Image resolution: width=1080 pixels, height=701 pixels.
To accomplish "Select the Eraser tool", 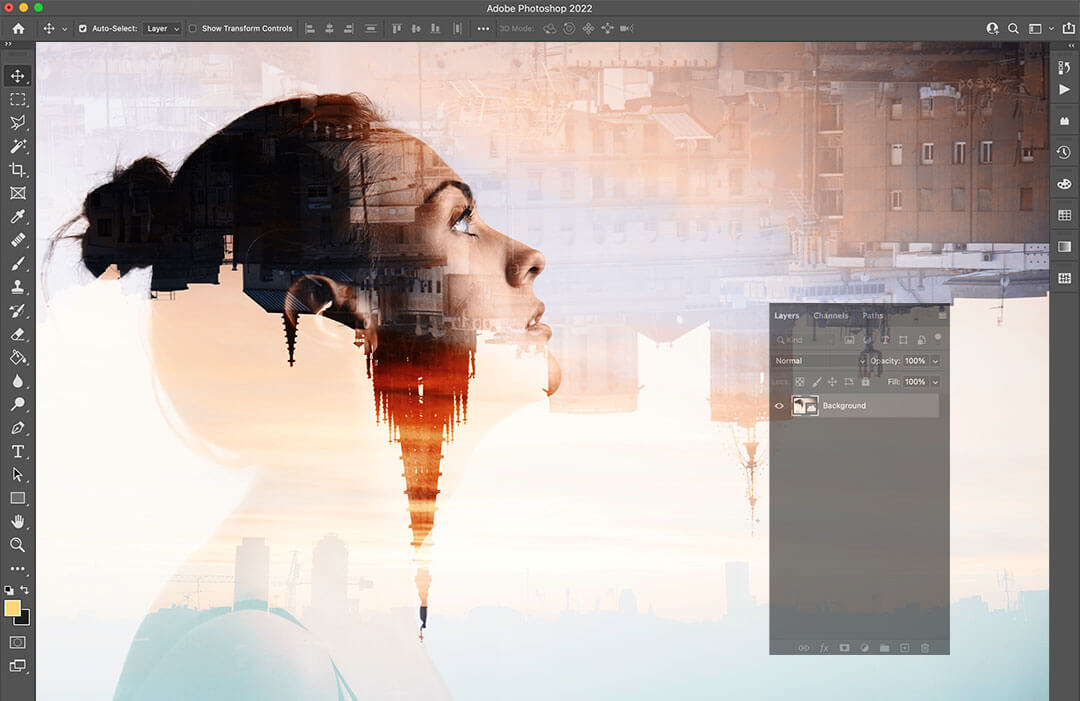I will coord(18,334).
